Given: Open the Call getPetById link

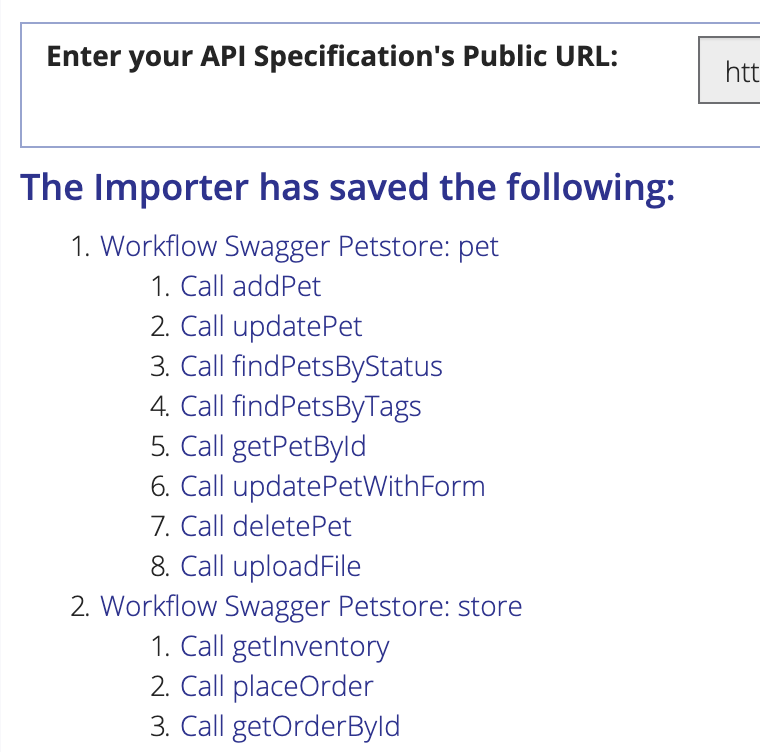Looking at the screenshot, I should 273,447.
